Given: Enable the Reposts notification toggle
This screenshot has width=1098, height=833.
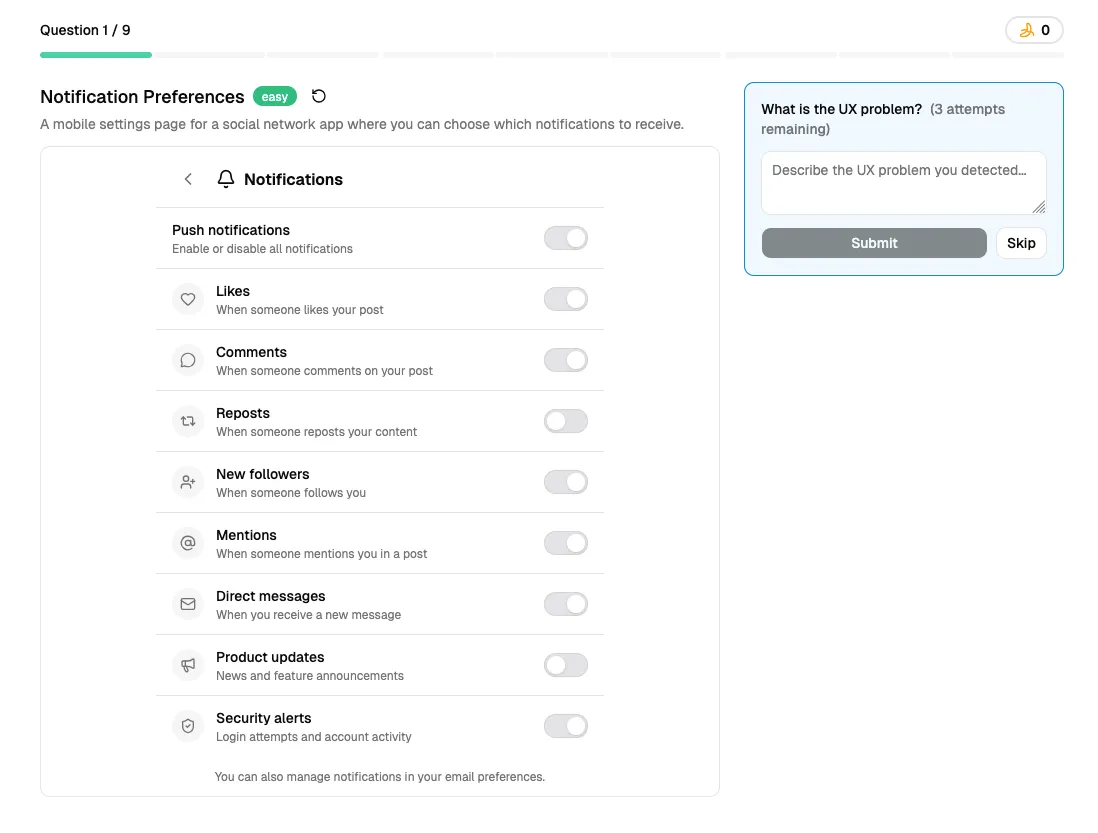Looking at the screenshot, I should pyautogui.click(x=566, y=421).
